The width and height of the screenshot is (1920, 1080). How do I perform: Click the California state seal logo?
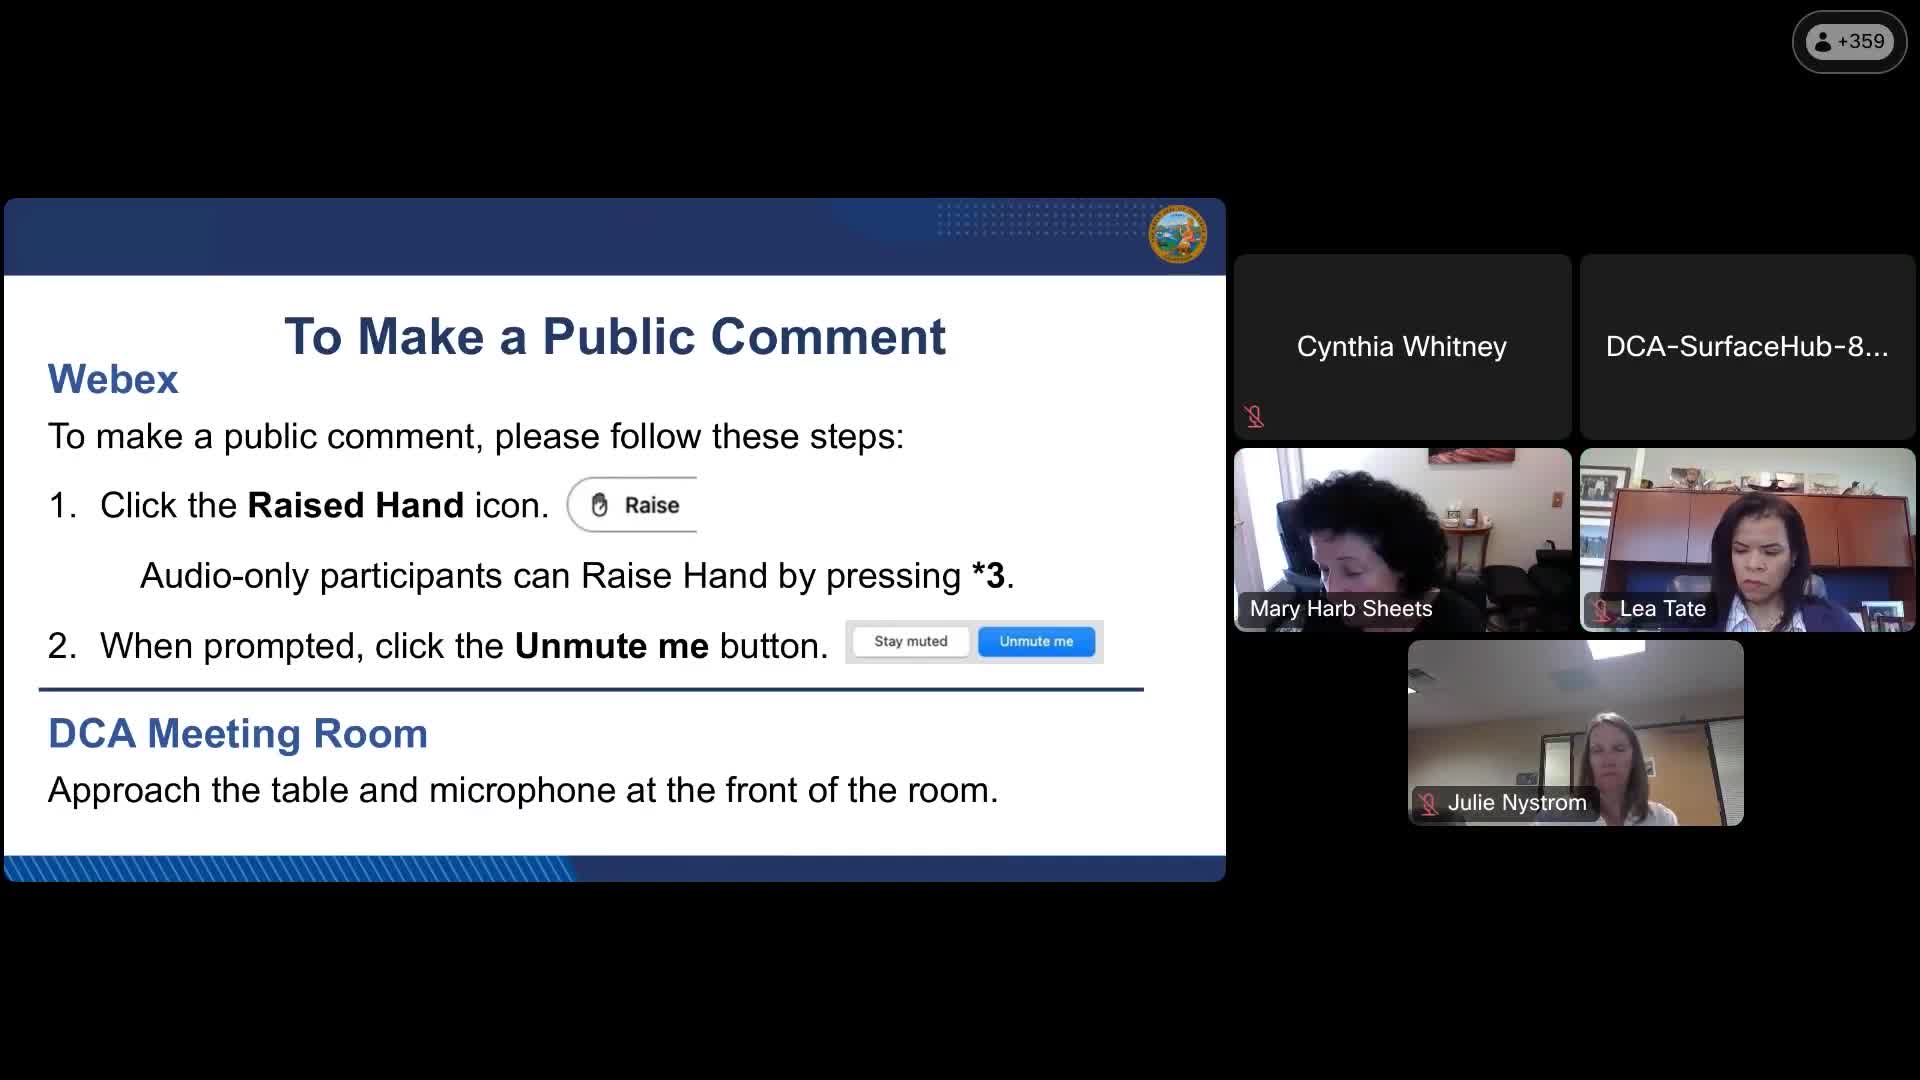click(x=1177, y=234)
